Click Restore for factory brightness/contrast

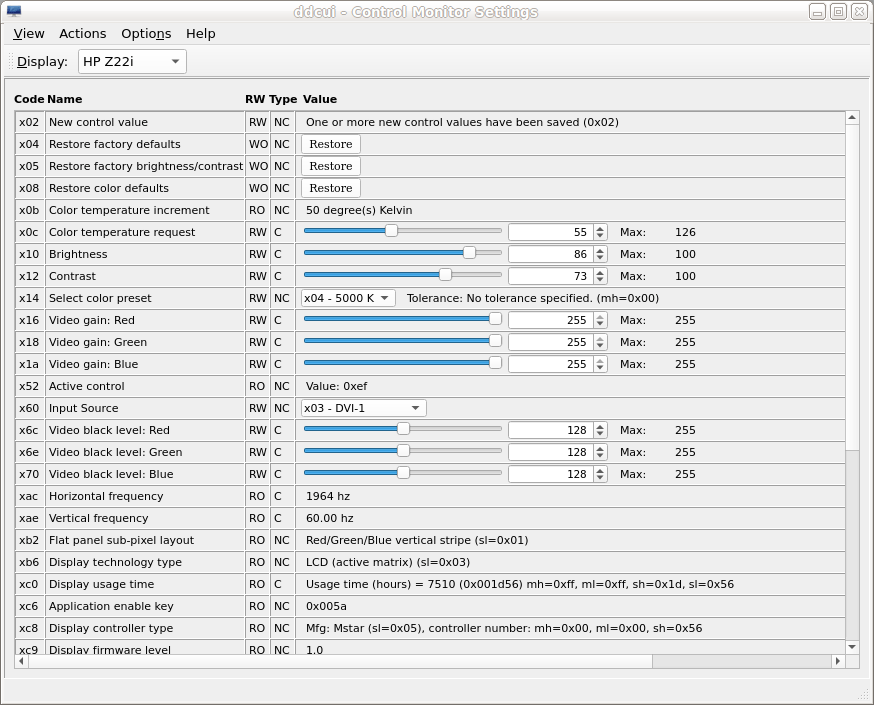pyautogui.click(x=330, y=165)
